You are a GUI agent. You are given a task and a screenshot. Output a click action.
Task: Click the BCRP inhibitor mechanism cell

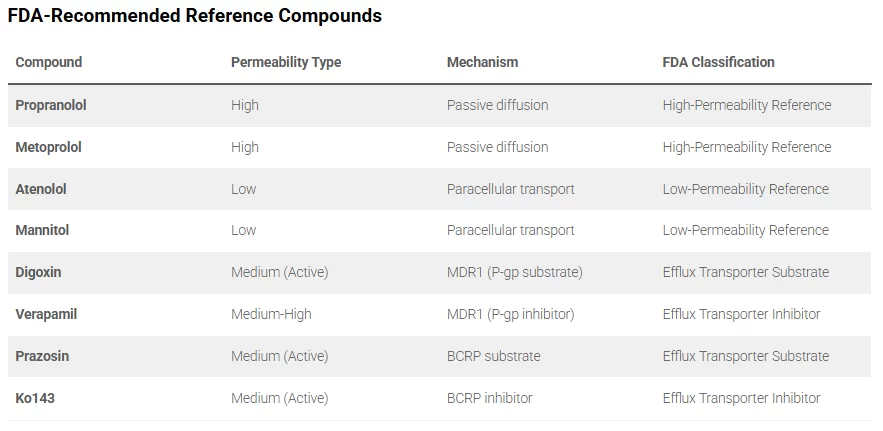489,398
